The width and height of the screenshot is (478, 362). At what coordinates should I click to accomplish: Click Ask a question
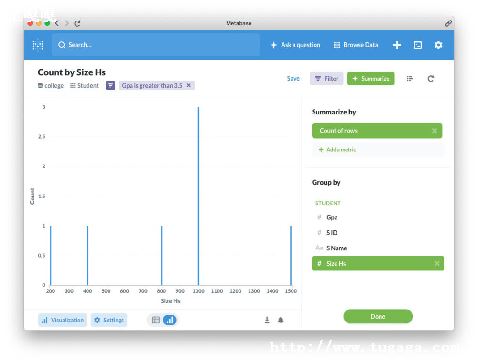point(295,45)
